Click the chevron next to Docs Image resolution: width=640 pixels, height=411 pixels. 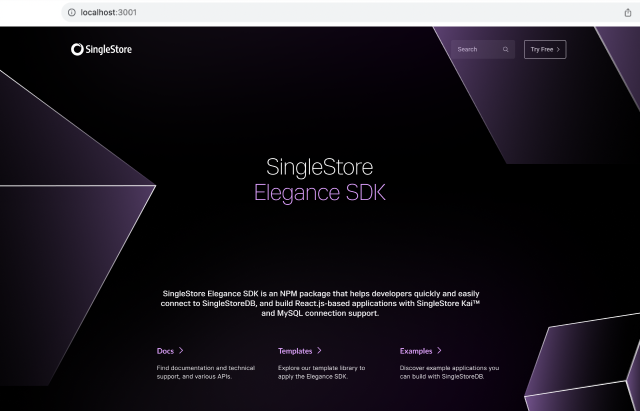coord(181,351)
